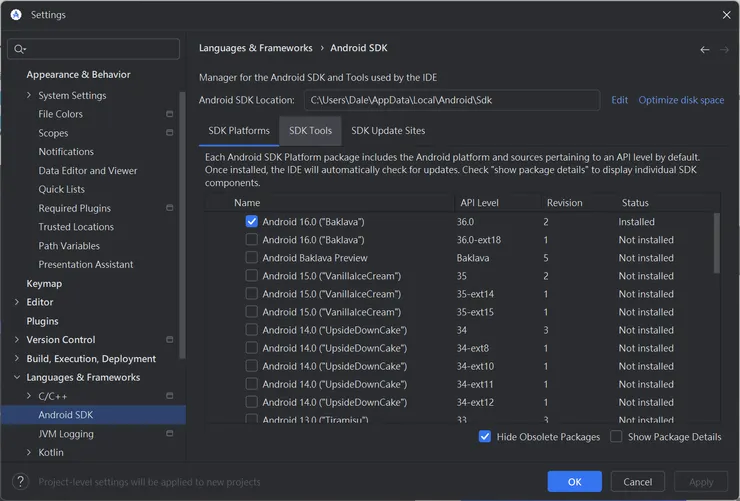Click project-level icon beside Required Plugins

click(170, 208)
